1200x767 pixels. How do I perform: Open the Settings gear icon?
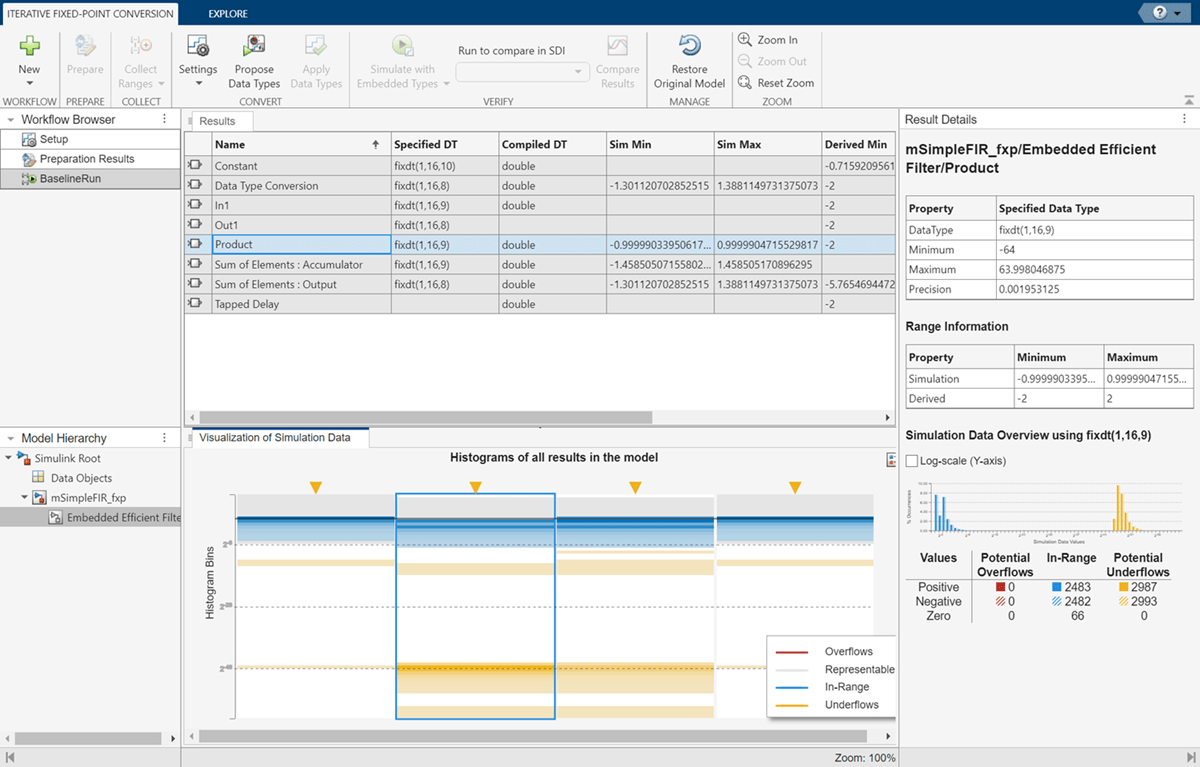[x=198, y=46]
